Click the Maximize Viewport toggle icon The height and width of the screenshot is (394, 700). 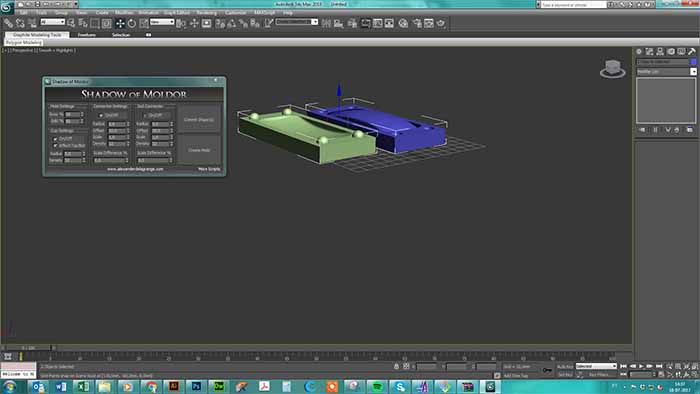coord(695,375)
